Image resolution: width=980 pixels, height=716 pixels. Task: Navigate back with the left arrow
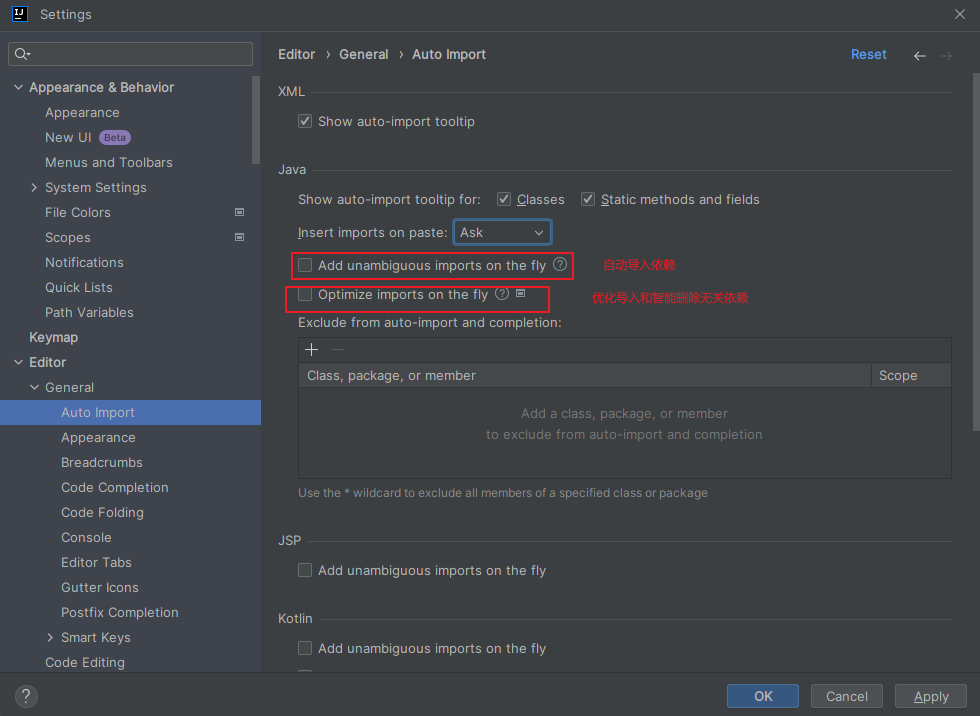coord(919,56)
